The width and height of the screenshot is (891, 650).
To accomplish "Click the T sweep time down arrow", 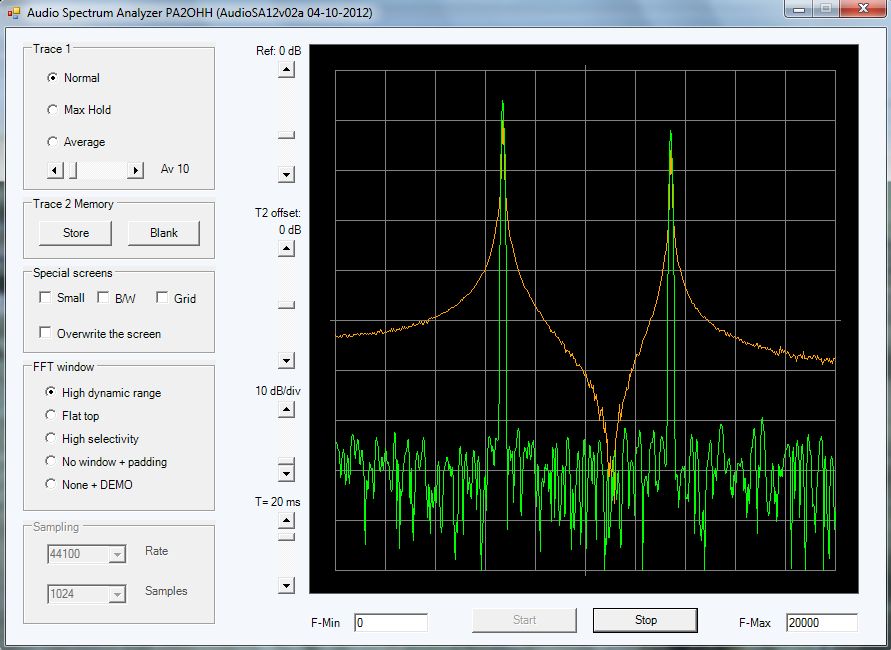I will tap(287, 586).
